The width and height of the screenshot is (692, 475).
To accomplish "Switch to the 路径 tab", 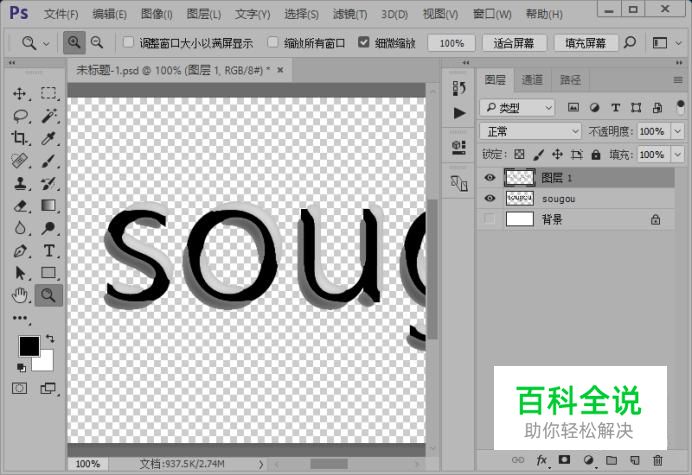I will click(570, 80).
